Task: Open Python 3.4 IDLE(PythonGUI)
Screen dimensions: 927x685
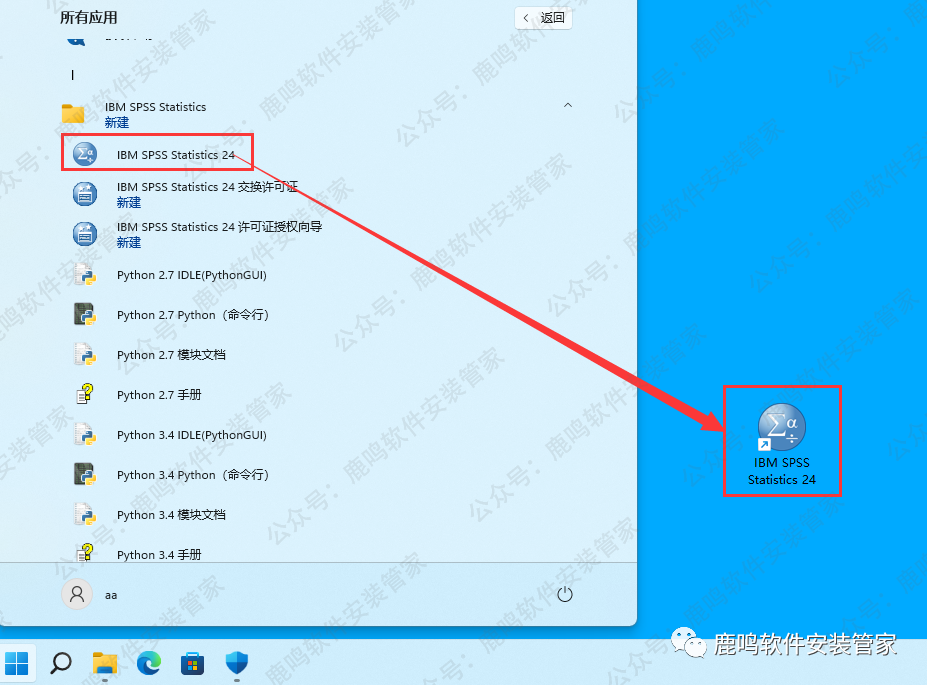Action: point(191,435)
